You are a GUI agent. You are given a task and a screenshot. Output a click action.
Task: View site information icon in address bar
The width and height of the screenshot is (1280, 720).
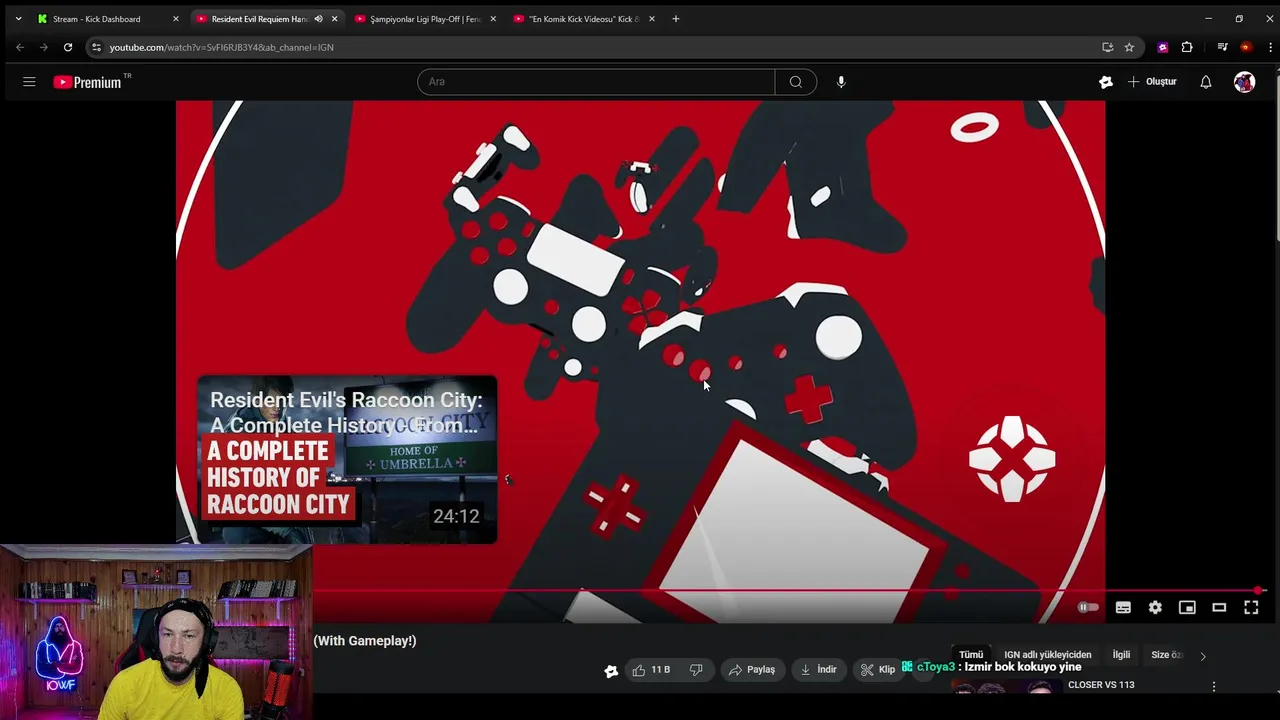pyautogui.click(x=96, y=47)
